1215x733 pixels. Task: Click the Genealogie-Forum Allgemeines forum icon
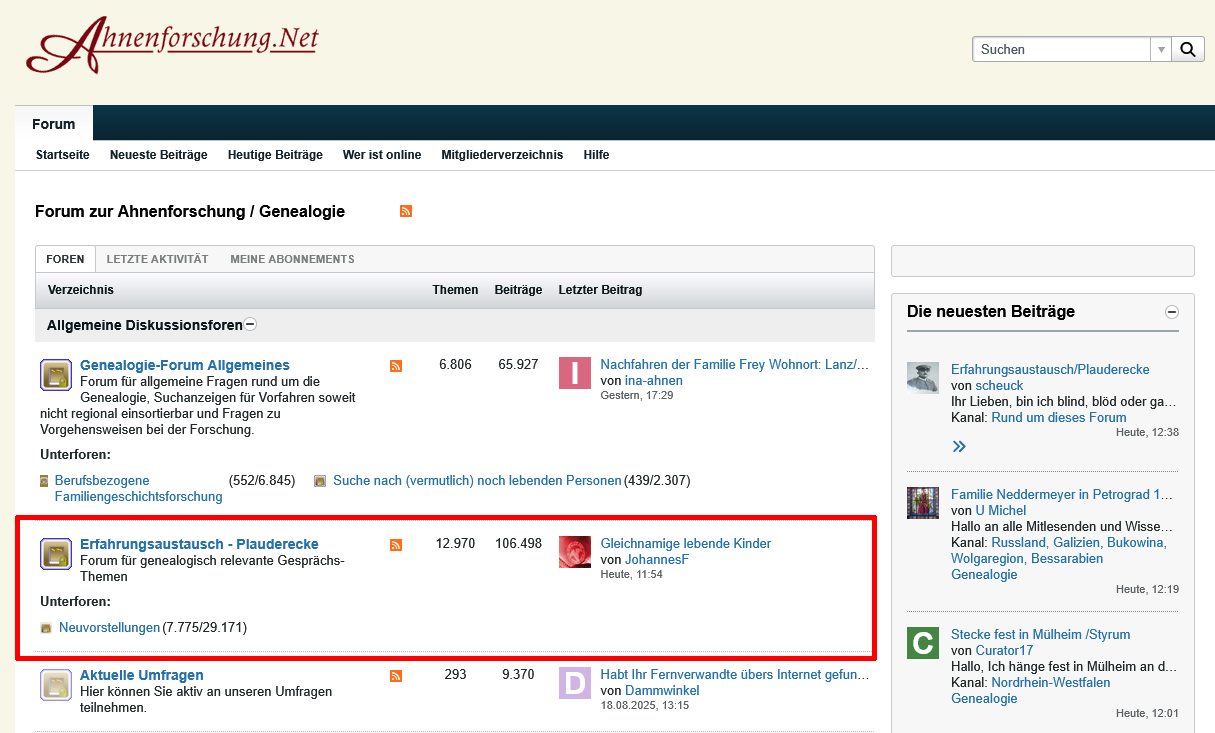(x=55, y=375)
